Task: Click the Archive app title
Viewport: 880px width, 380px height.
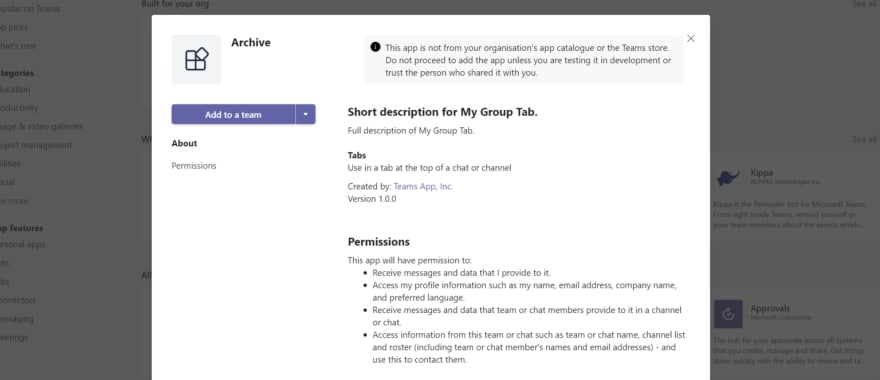Action: [251, 43]
